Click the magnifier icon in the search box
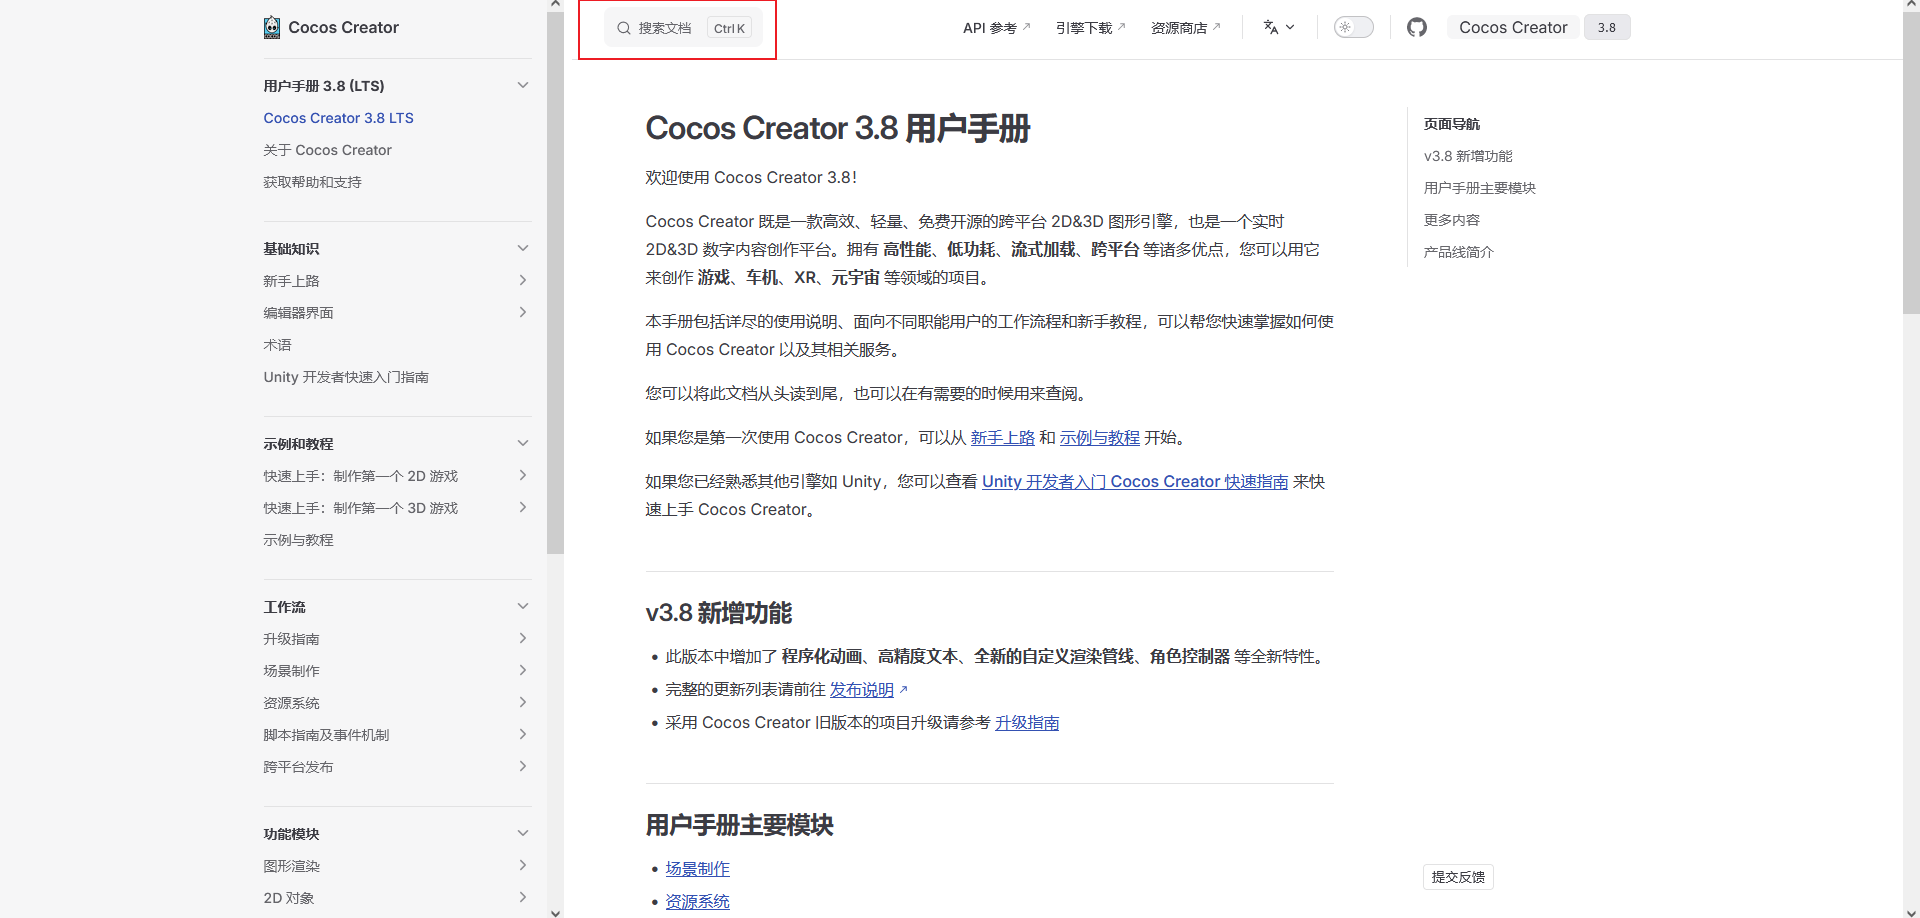The height and width of the screenshot is (918, 1920). 623,28
